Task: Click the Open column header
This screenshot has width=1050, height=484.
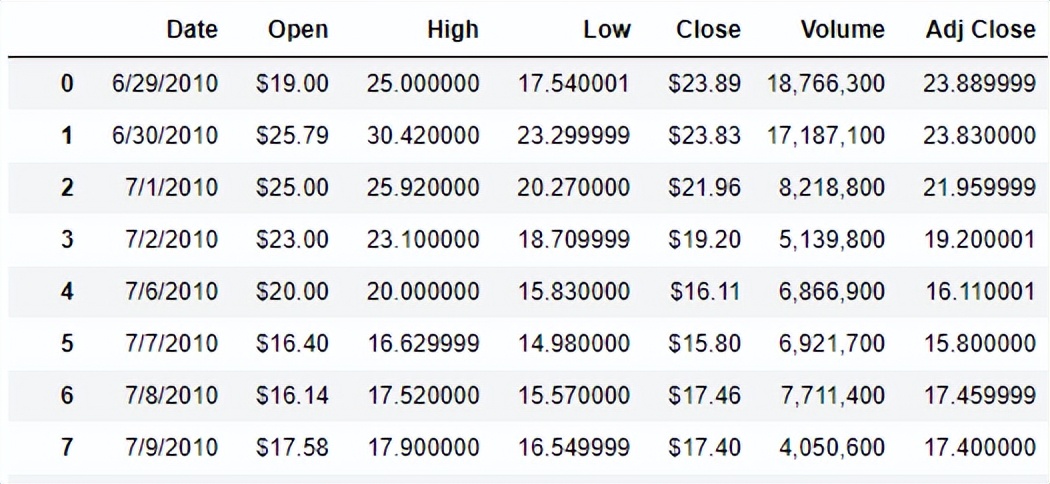Action: 298,30
